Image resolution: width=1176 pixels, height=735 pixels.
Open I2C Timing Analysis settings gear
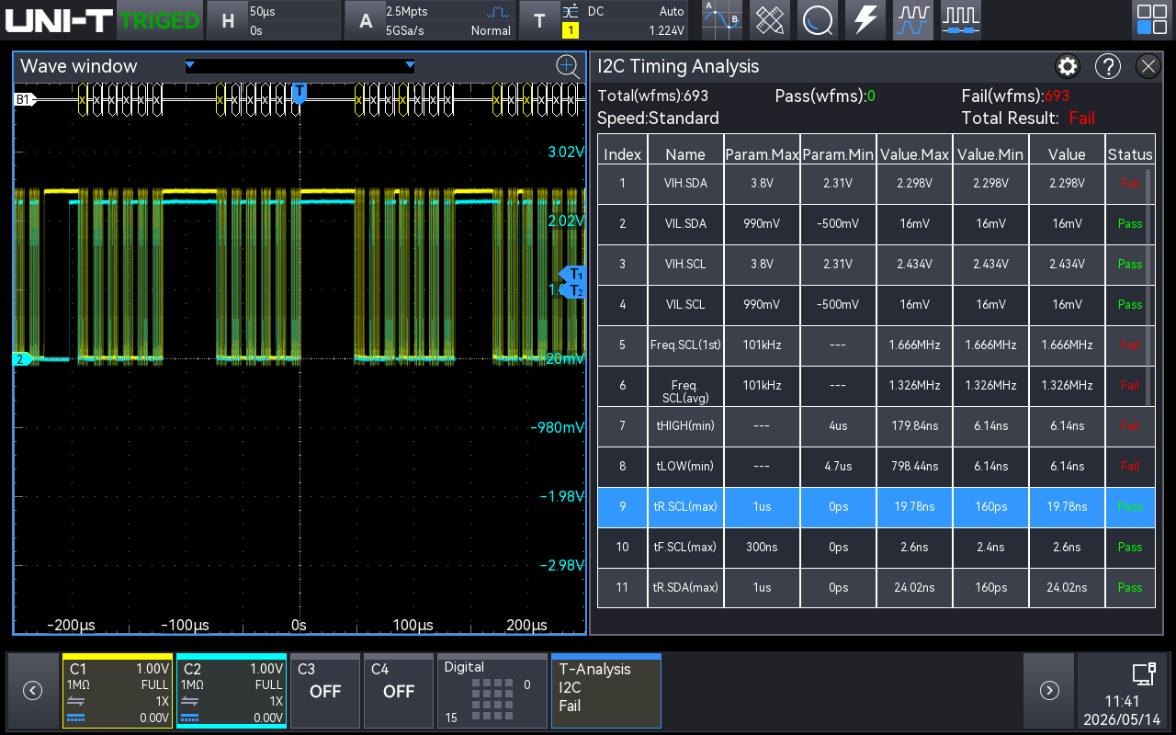click(x=1067, y=67)
